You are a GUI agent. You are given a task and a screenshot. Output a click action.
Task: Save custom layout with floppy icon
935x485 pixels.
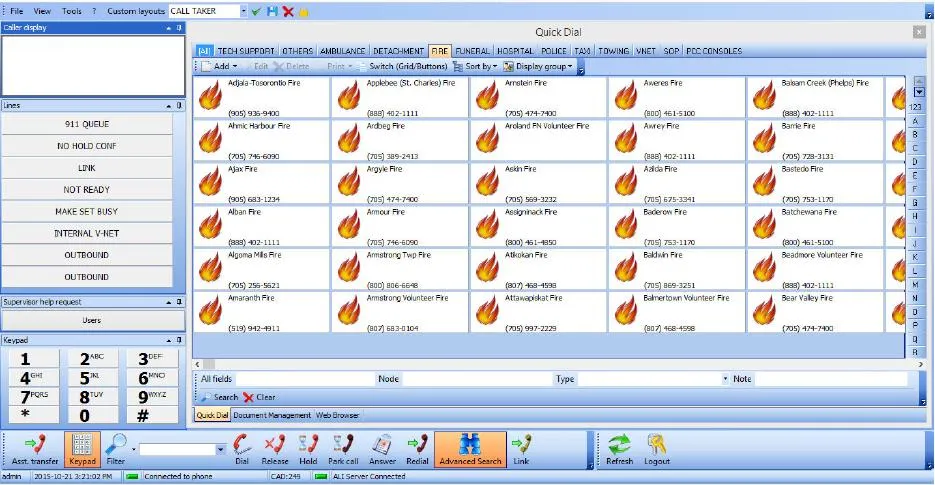tap(273, 11)
